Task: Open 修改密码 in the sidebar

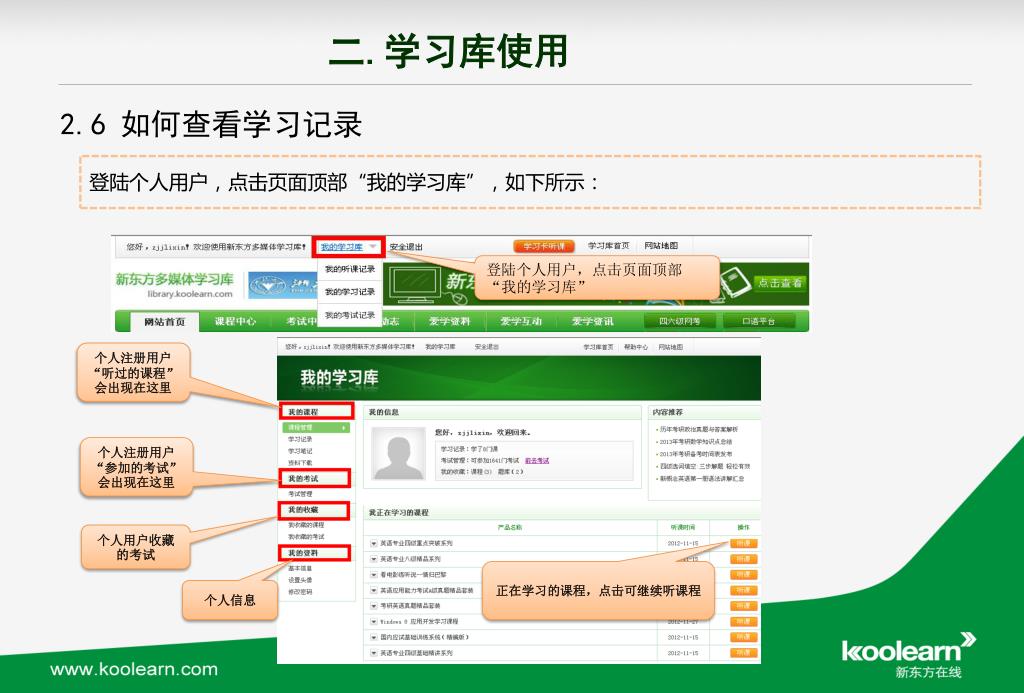Action: 300,592
